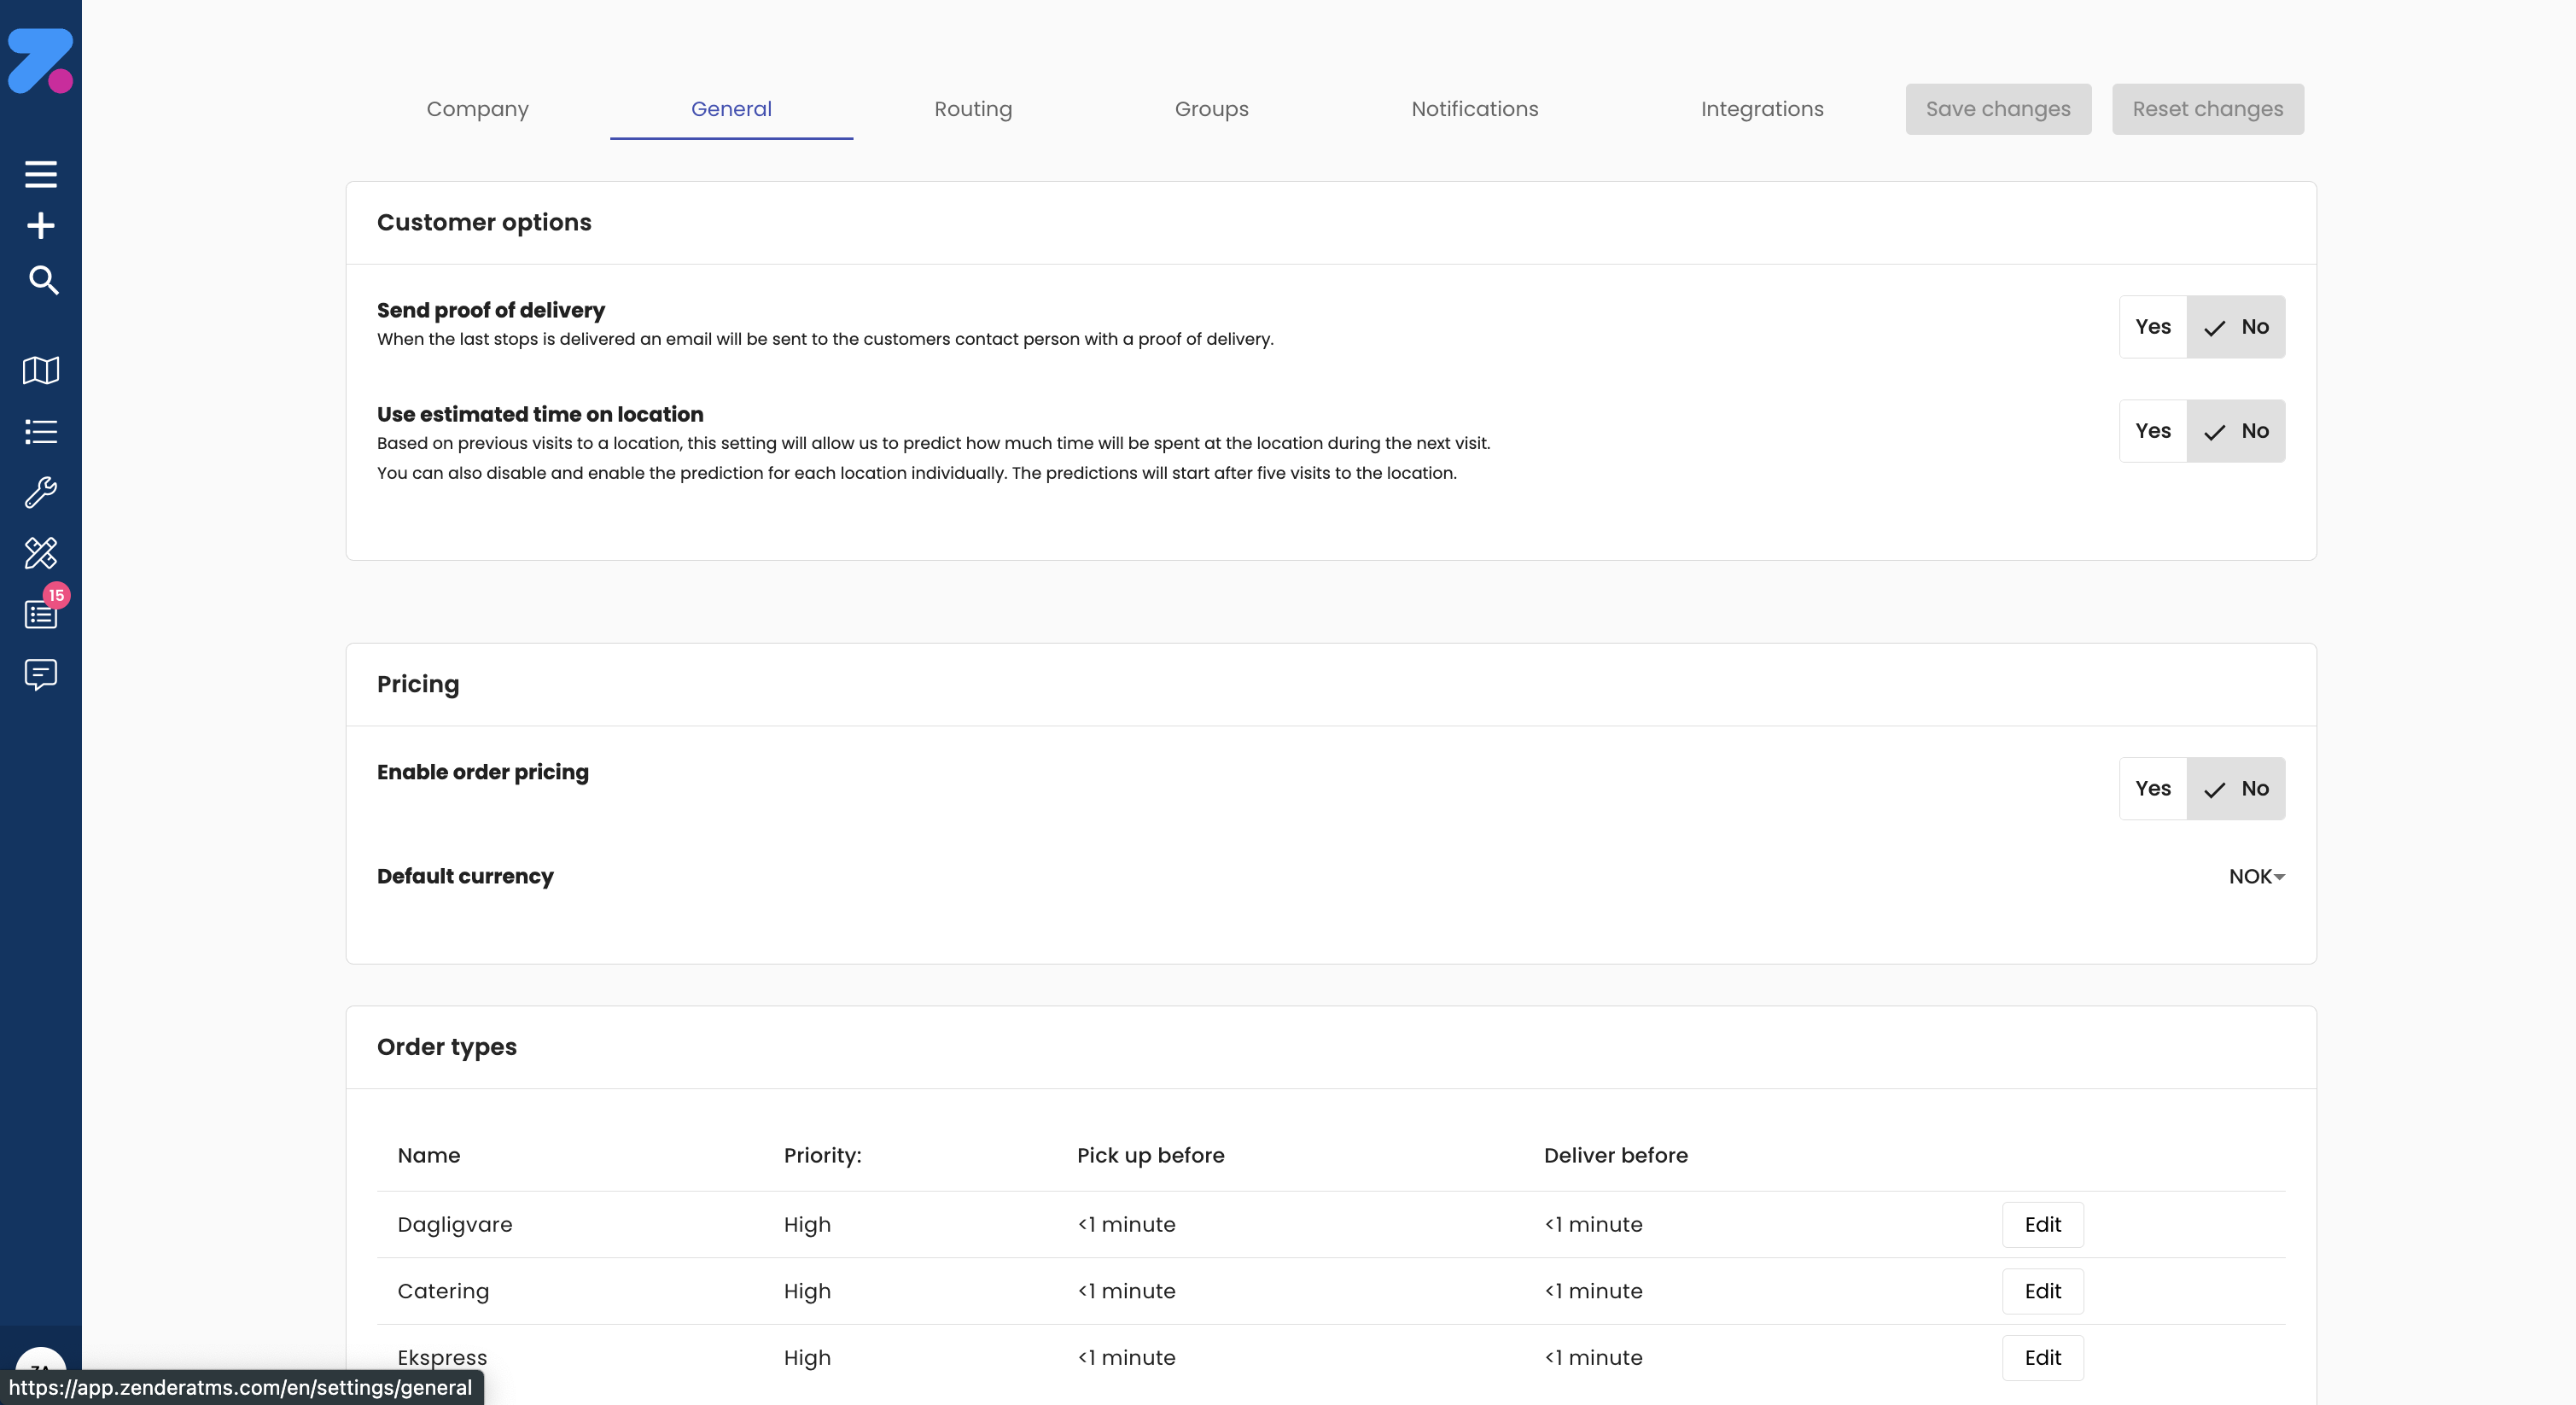Open the map view icon
Image resolution: width=2576 pixels, height=1405 pixels.
coord(40,370)
